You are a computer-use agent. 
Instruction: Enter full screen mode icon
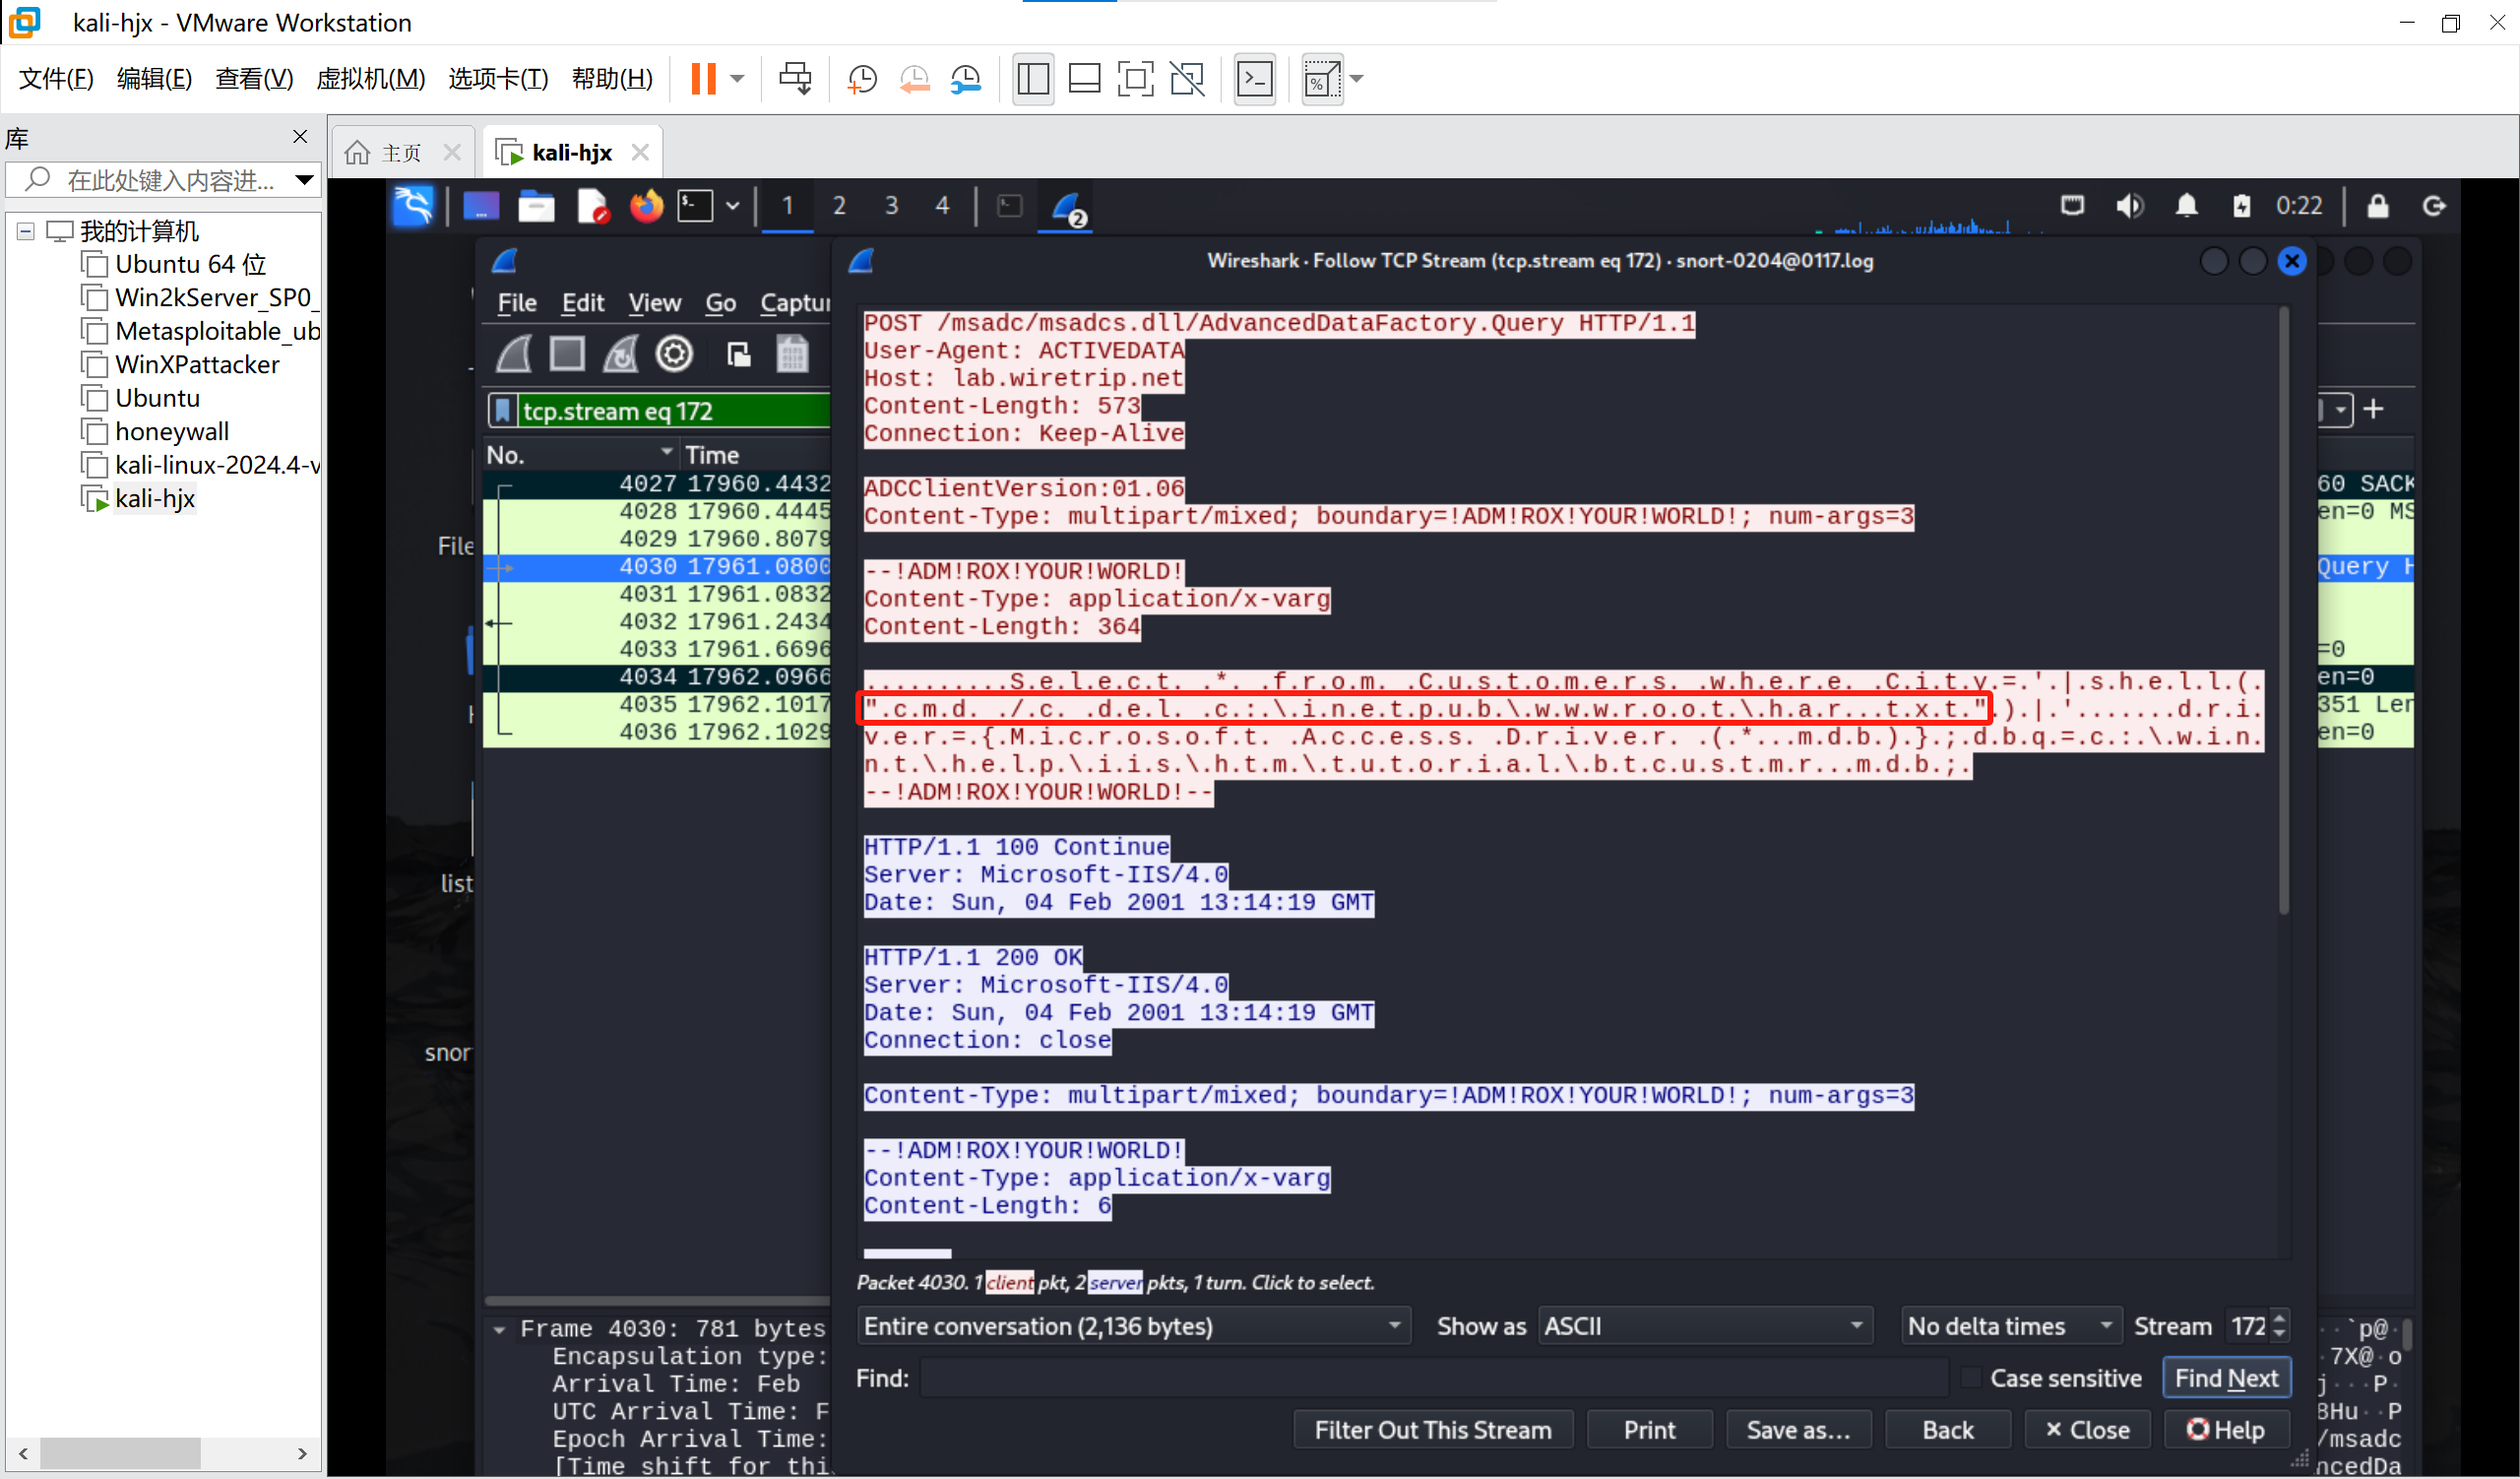click(1136, 78)
